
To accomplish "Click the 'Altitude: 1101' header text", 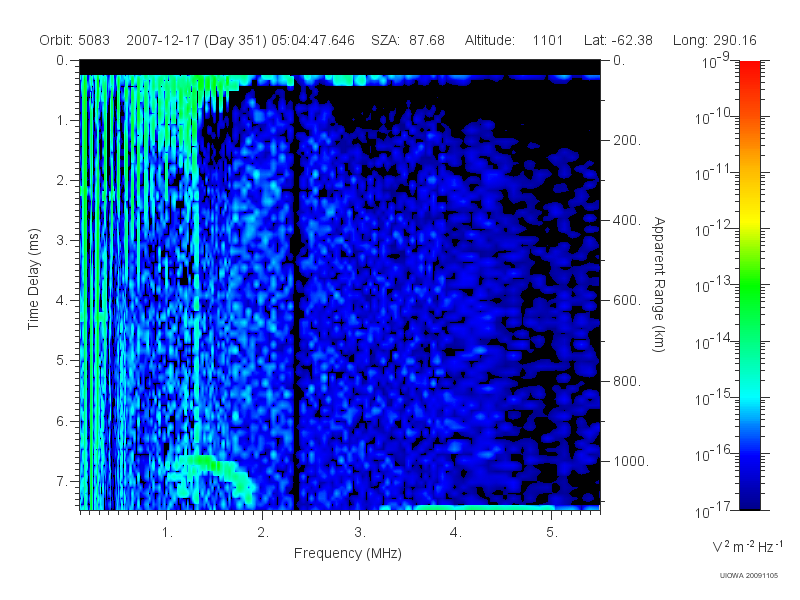I will click(513, 40).
